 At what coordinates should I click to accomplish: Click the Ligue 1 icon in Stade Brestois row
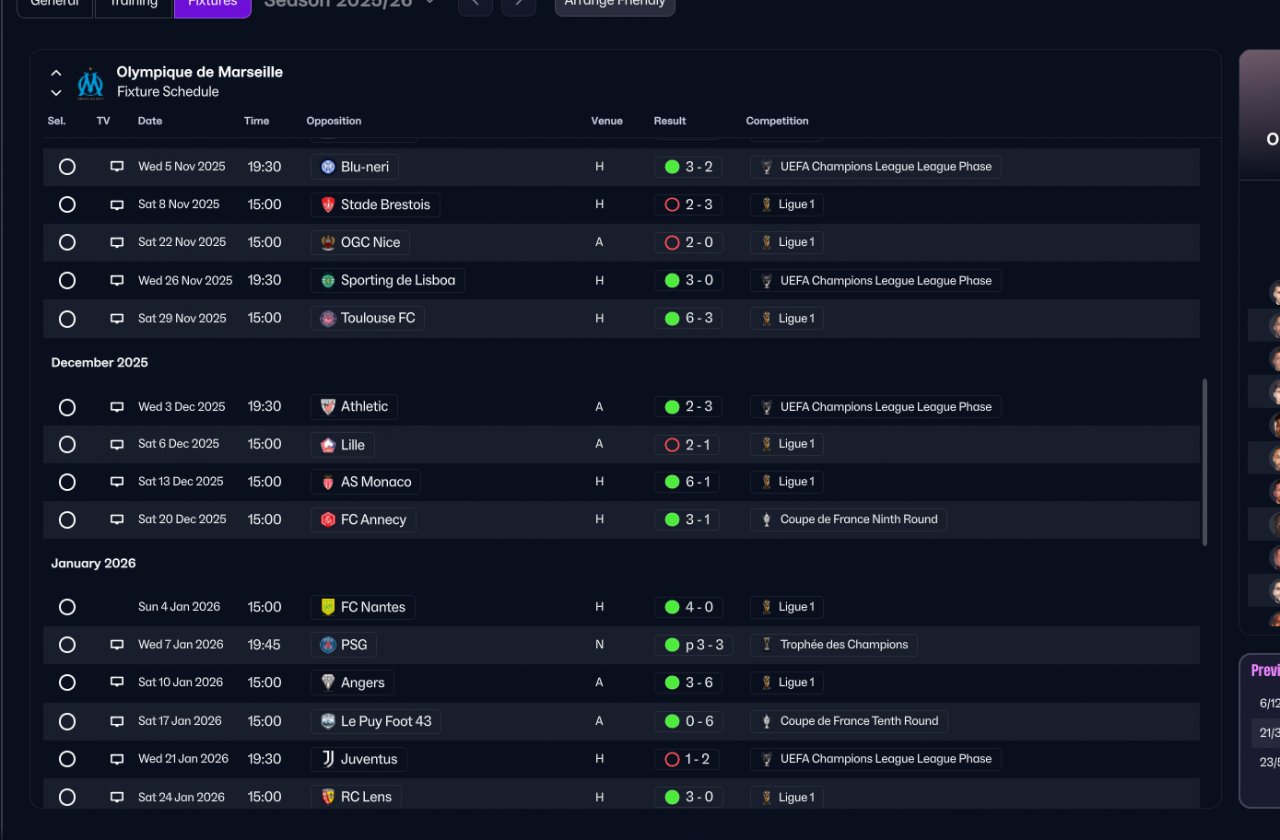point(767,205)
